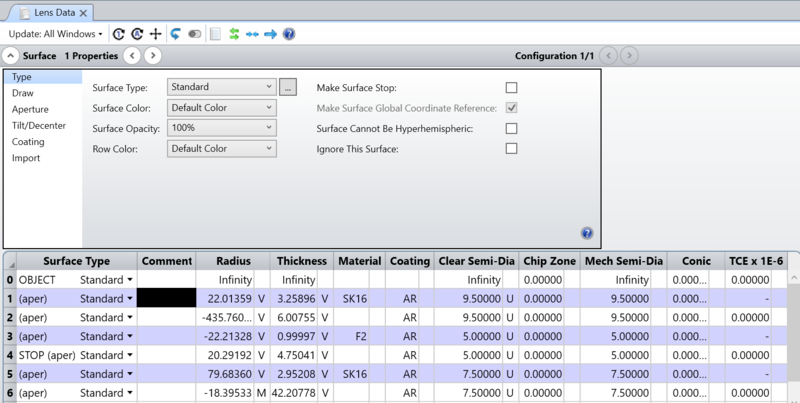
Task: Check Surface Cannot Be Hyperhemispheric
Action: coord(511,128)
